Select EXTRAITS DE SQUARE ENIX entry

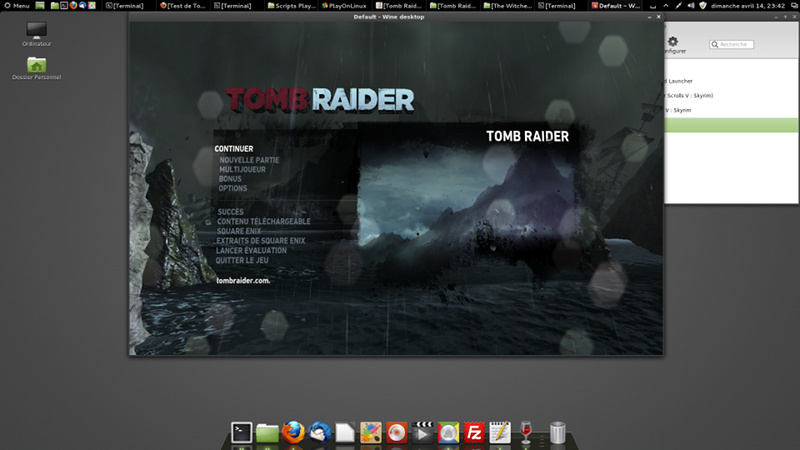pos(261,241)
